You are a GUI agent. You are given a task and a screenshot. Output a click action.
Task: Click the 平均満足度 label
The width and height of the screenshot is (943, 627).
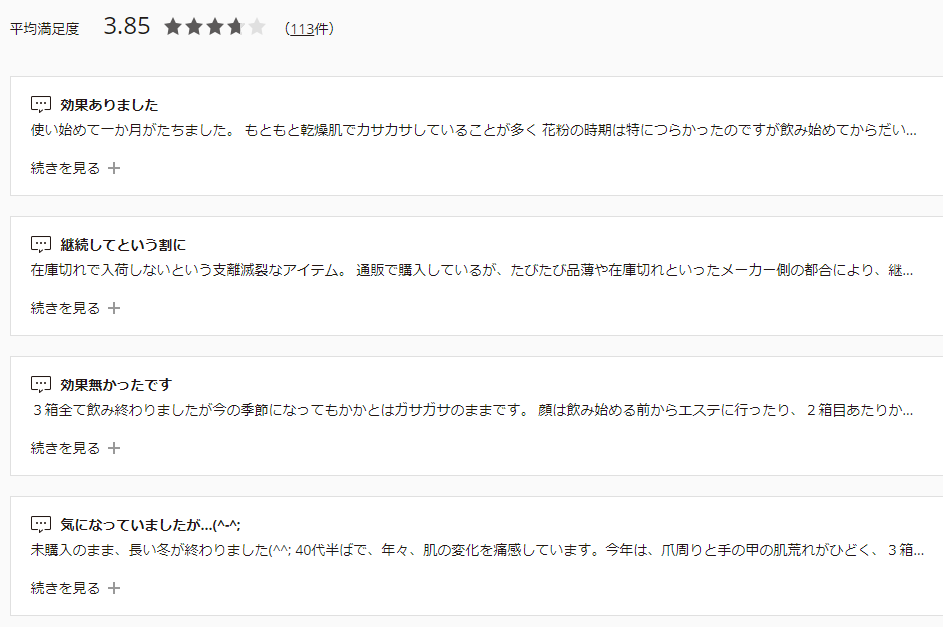point(45,29)
